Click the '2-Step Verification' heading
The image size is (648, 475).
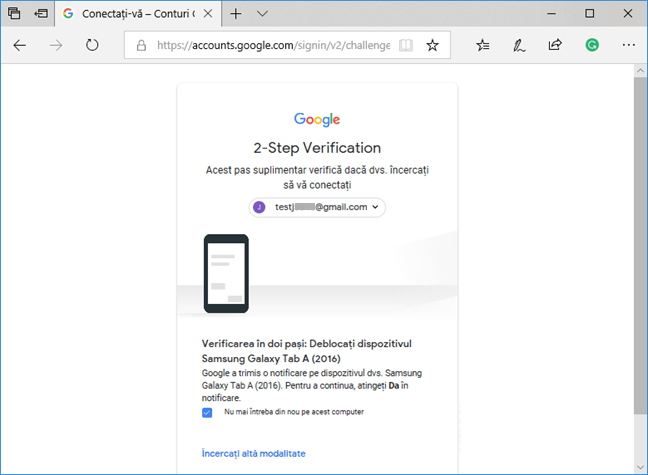click(x=317, y=148)
